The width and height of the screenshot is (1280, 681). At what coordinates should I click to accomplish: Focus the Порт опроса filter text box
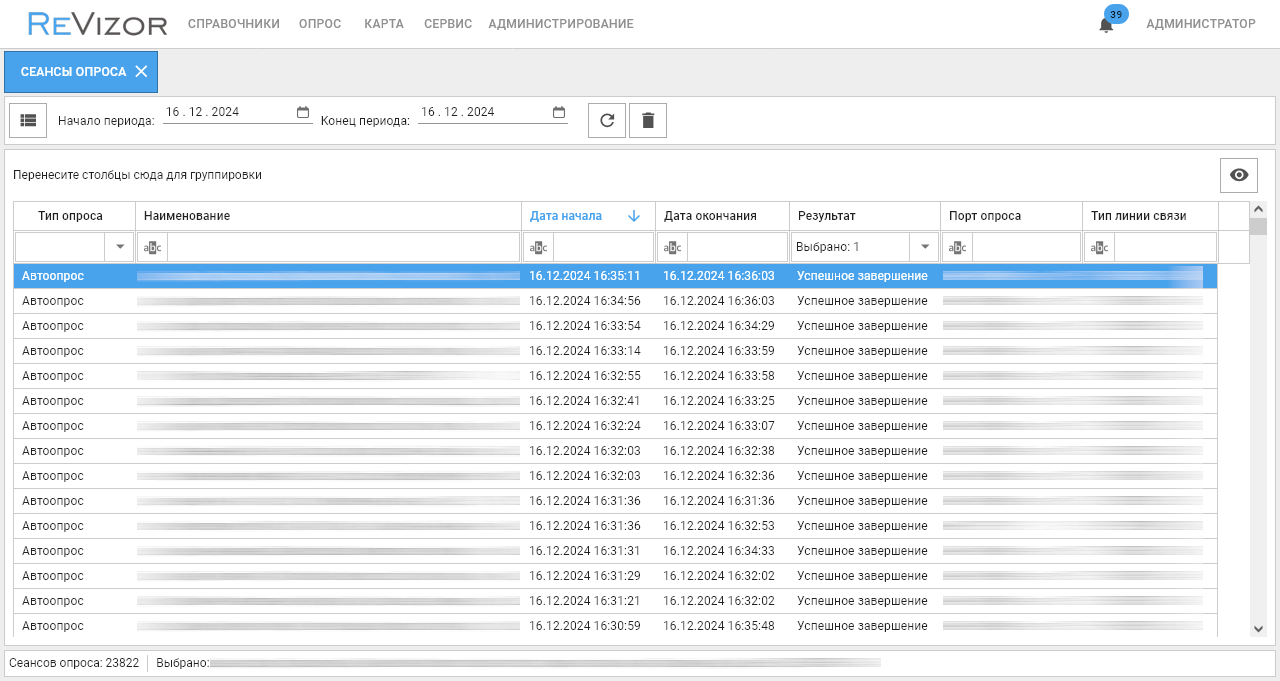point(1027,247)
